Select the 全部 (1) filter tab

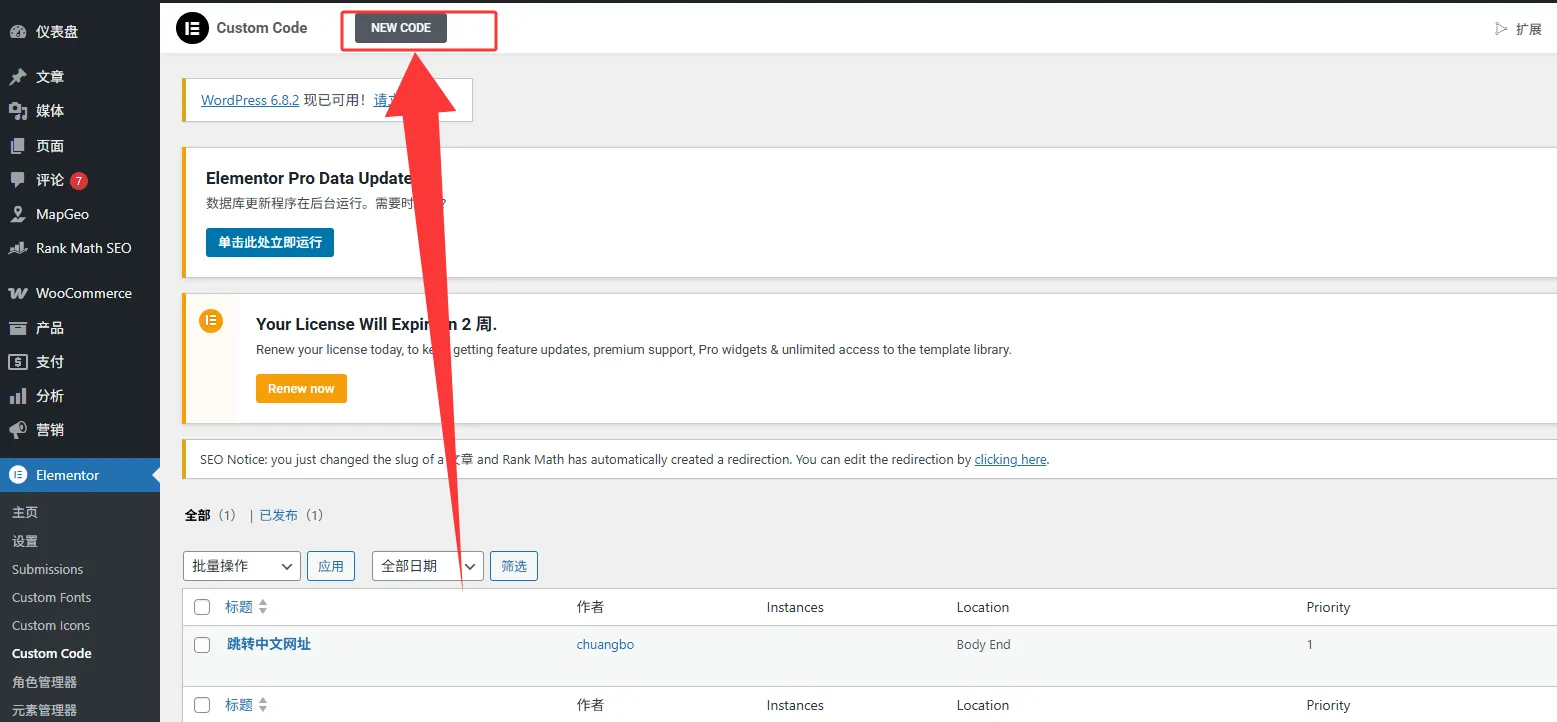pos(210,515)
